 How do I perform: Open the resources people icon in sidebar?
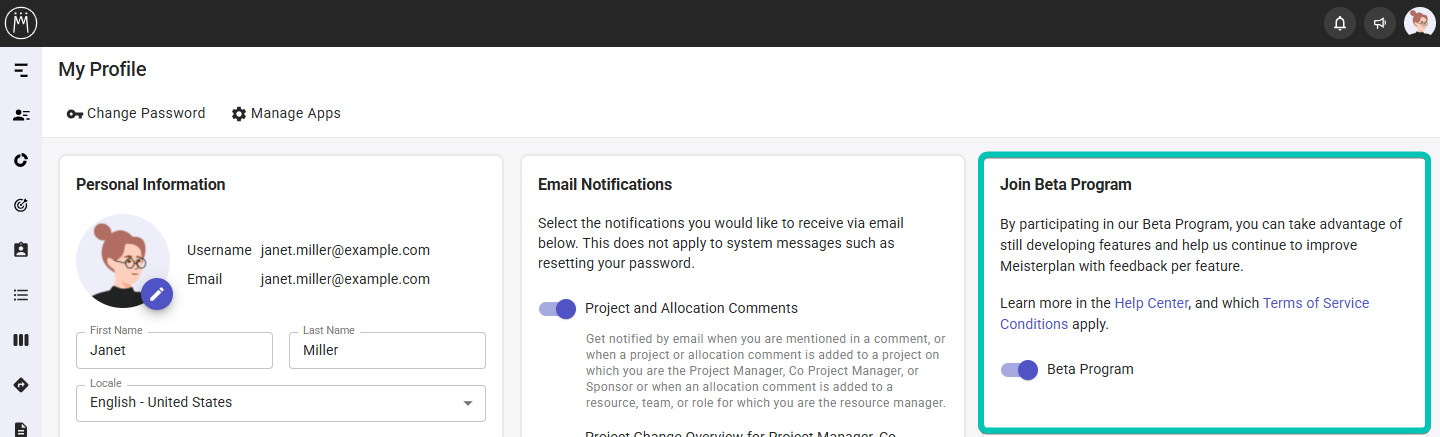[x=21, y=115]
